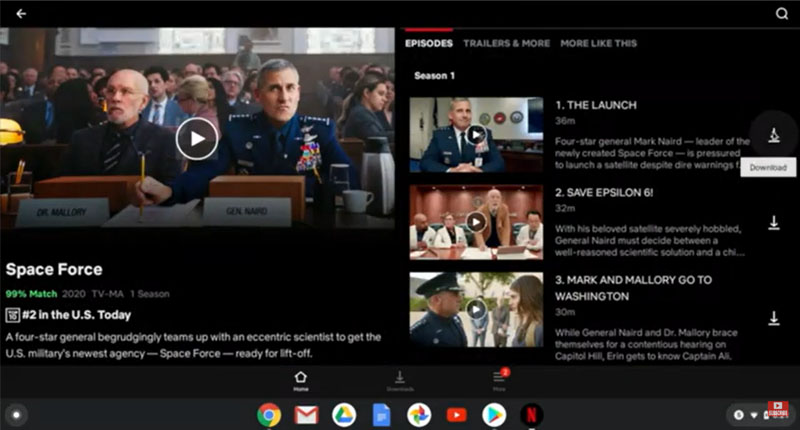Click the Top 10 badge icon
The image size is (800, 430).
[x=12, y=315]
